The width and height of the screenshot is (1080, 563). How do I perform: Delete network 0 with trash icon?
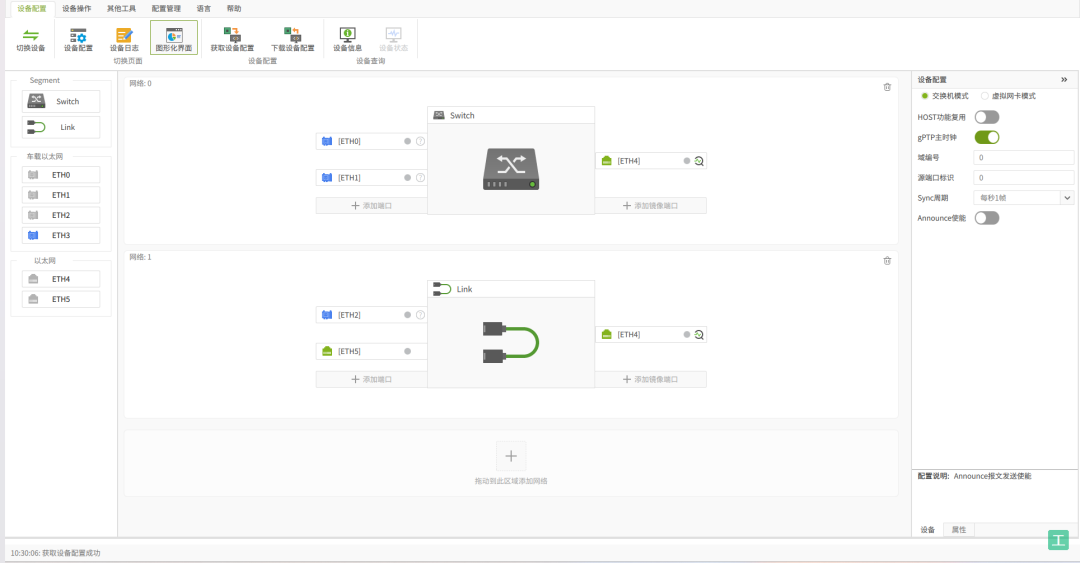tap(887, 87)
